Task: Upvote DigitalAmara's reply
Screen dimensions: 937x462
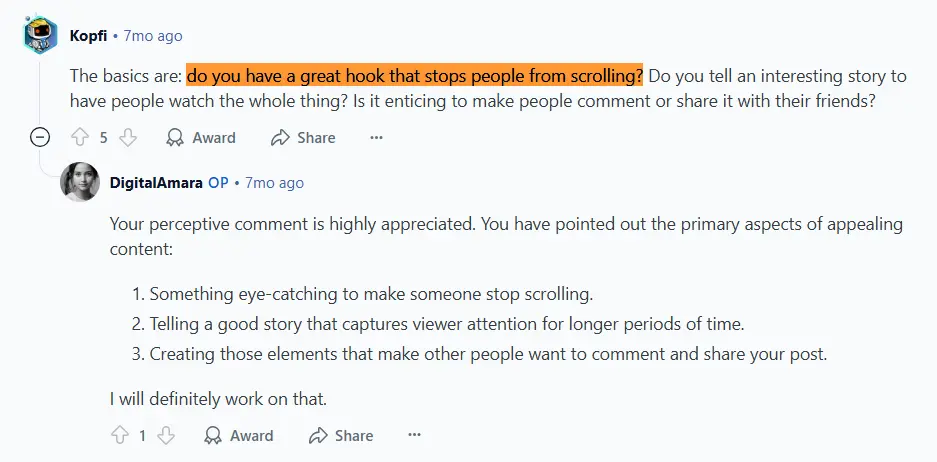Action: coord(119,435)
